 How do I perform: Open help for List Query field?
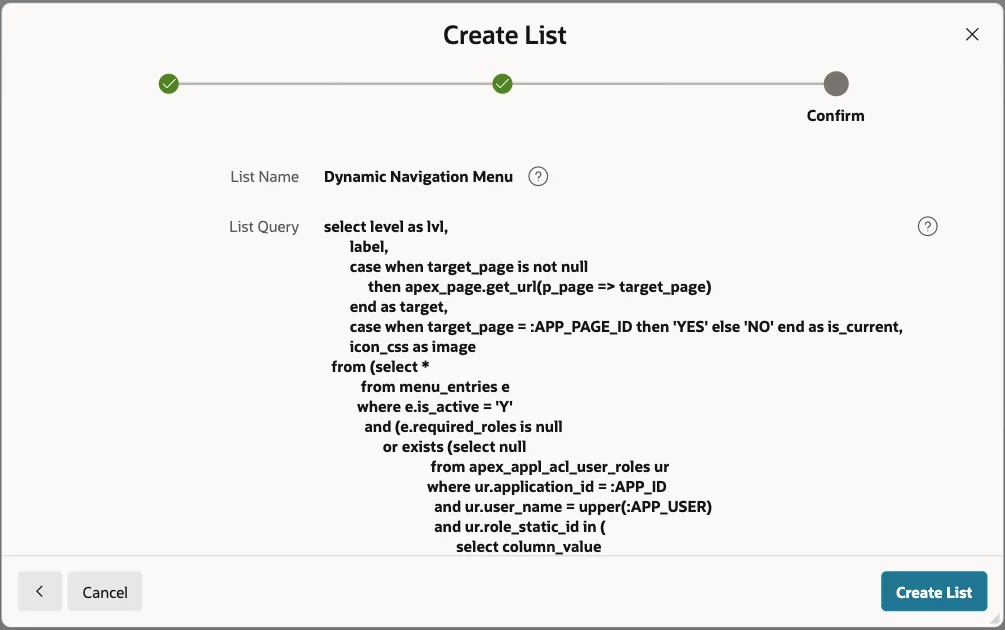927,226
